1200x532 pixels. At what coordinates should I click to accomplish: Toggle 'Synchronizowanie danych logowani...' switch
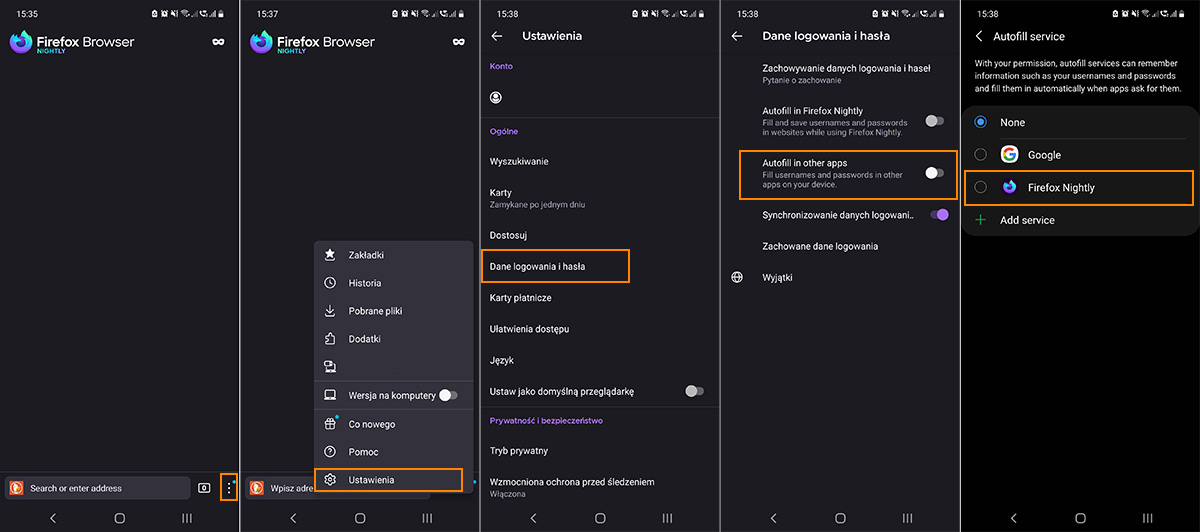tap(939, 214)
